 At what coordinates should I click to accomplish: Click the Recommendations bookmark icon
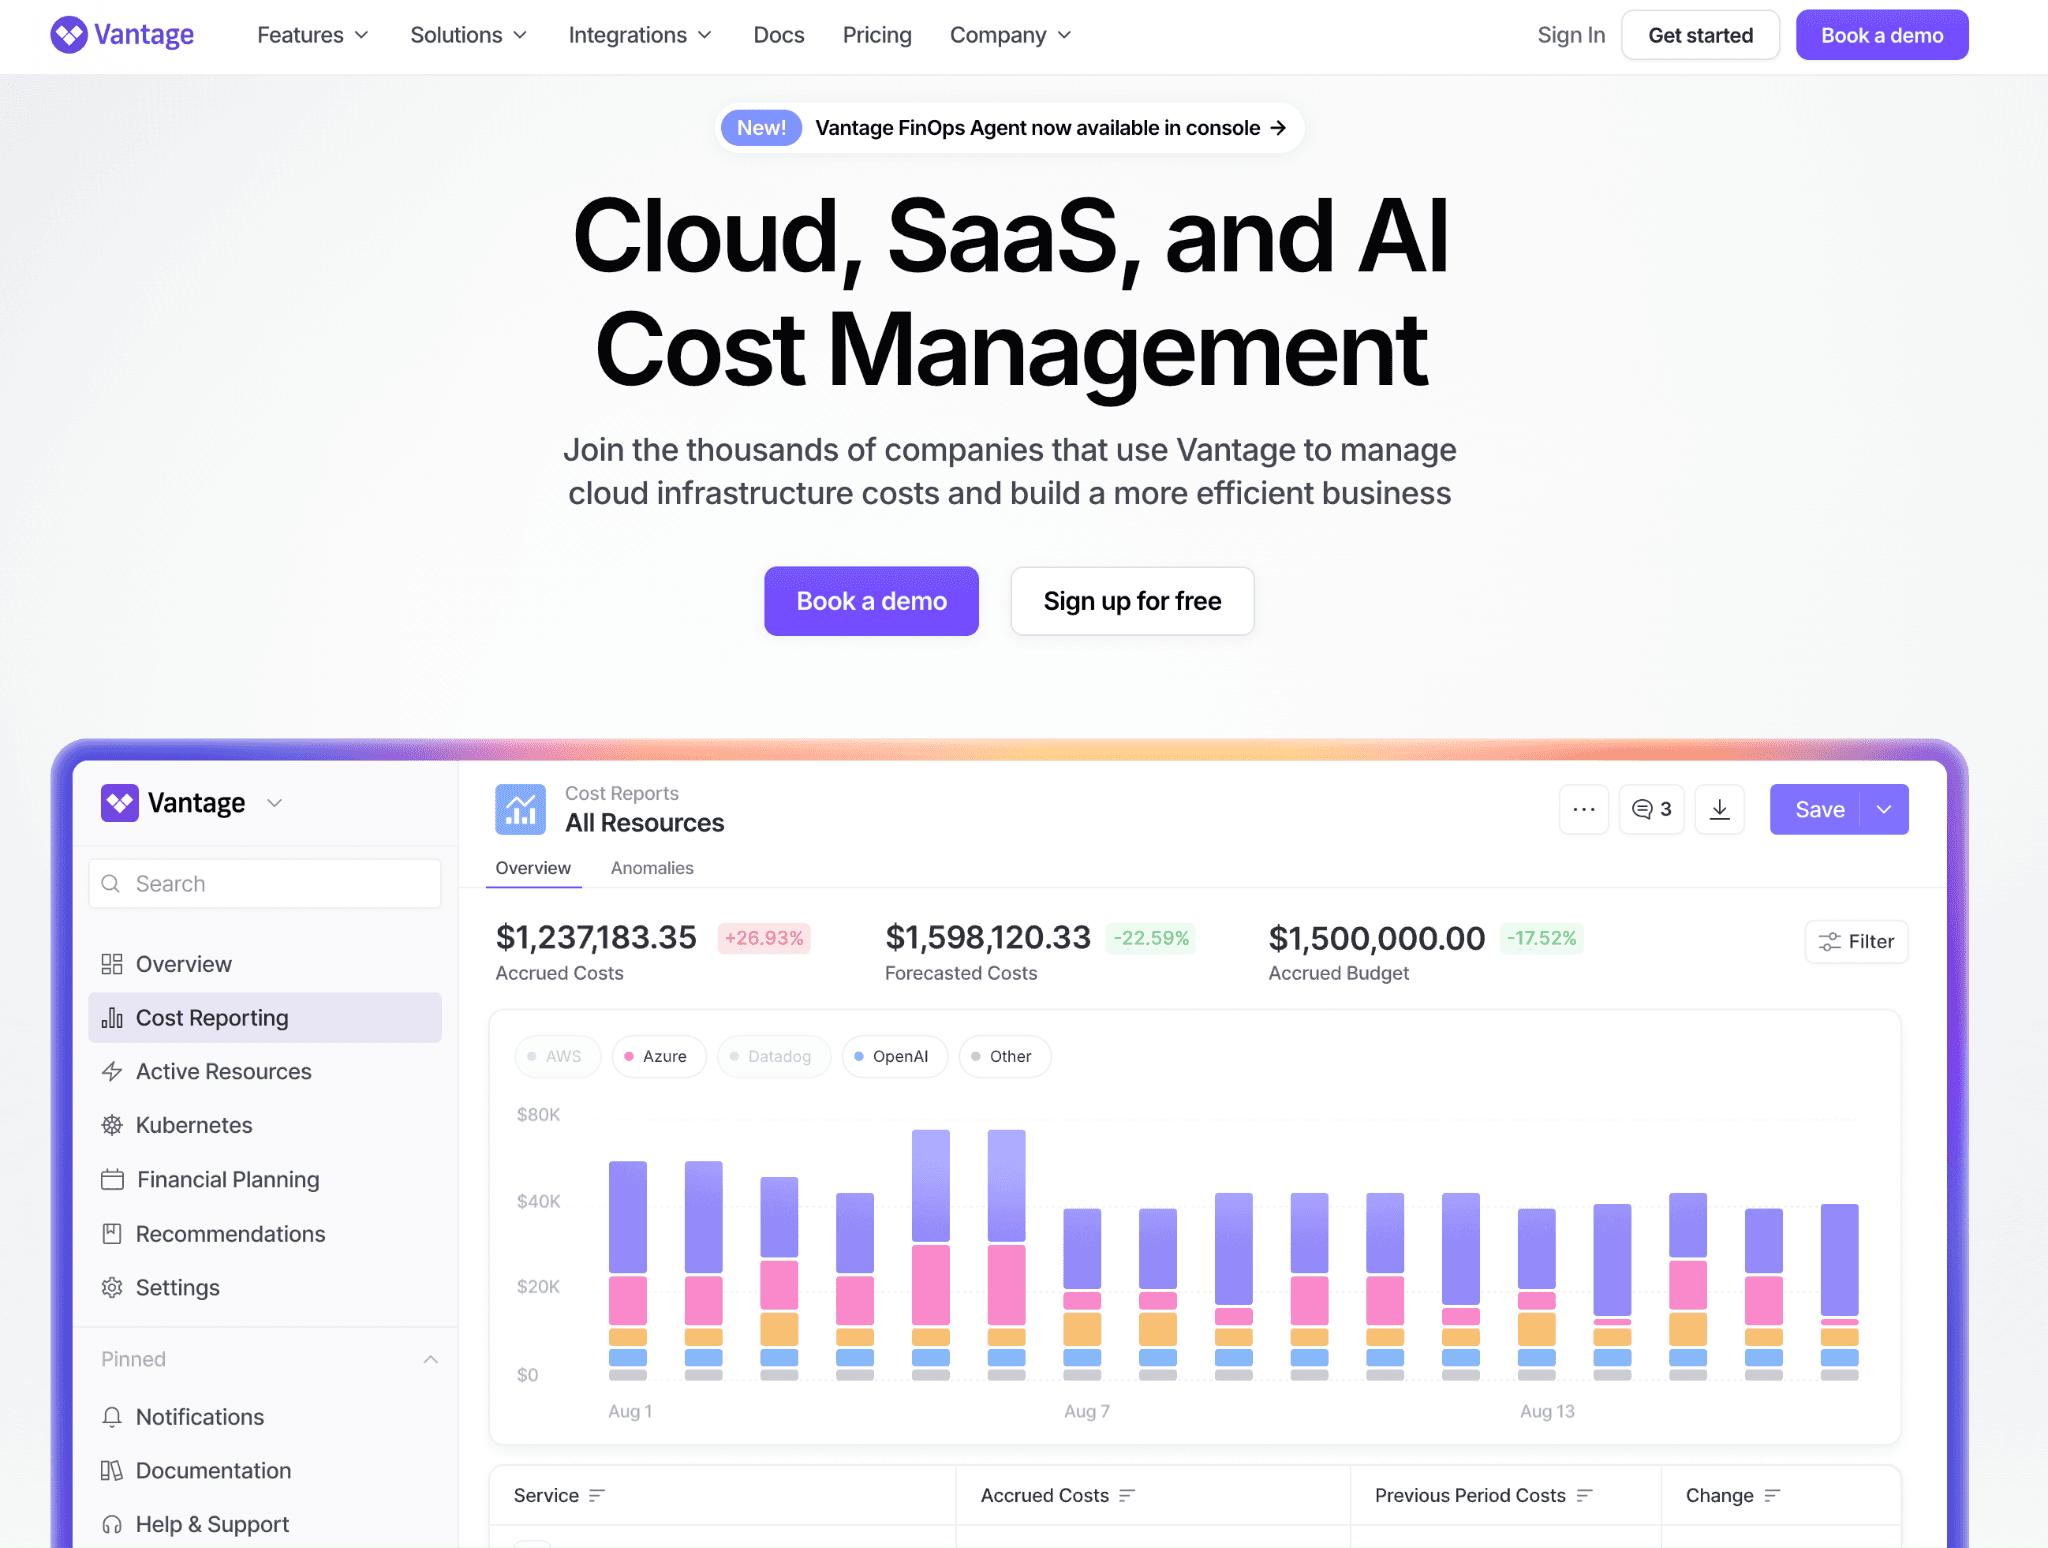coord(112,1234)
